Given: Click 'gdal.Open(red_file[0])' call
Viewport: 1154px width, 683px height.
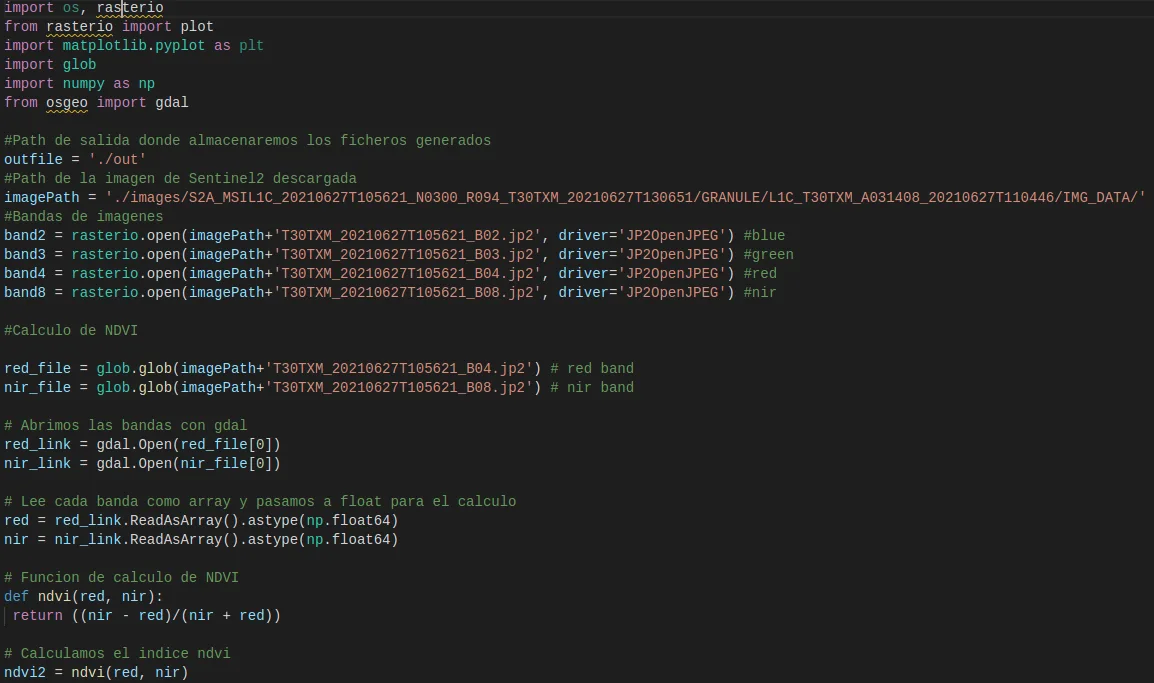Looking at the screenshot, I should coord(188,445).
